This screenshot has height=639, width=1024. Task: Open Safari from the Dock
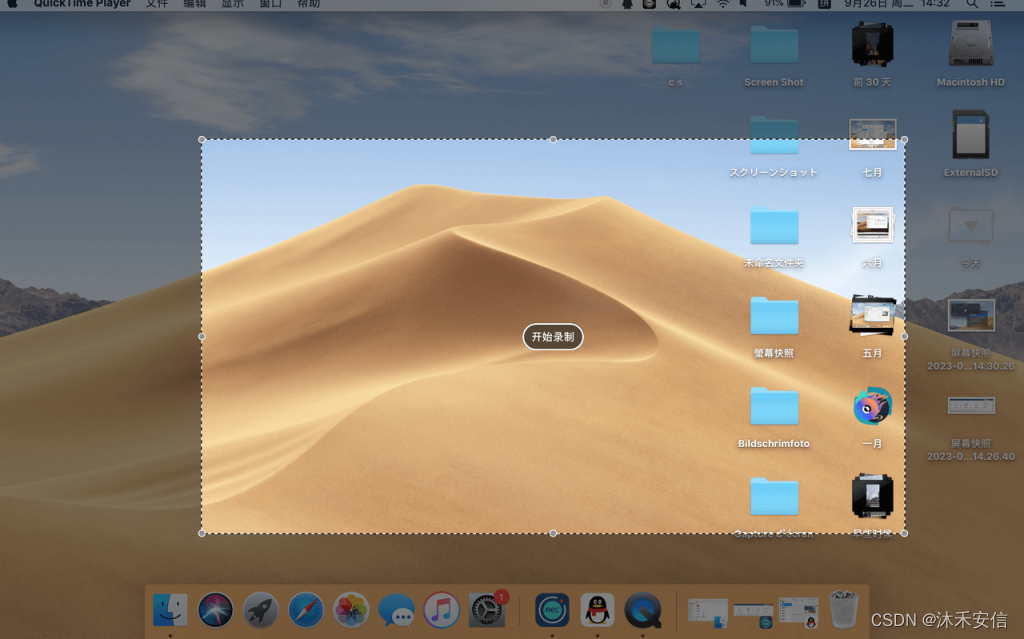306,610
